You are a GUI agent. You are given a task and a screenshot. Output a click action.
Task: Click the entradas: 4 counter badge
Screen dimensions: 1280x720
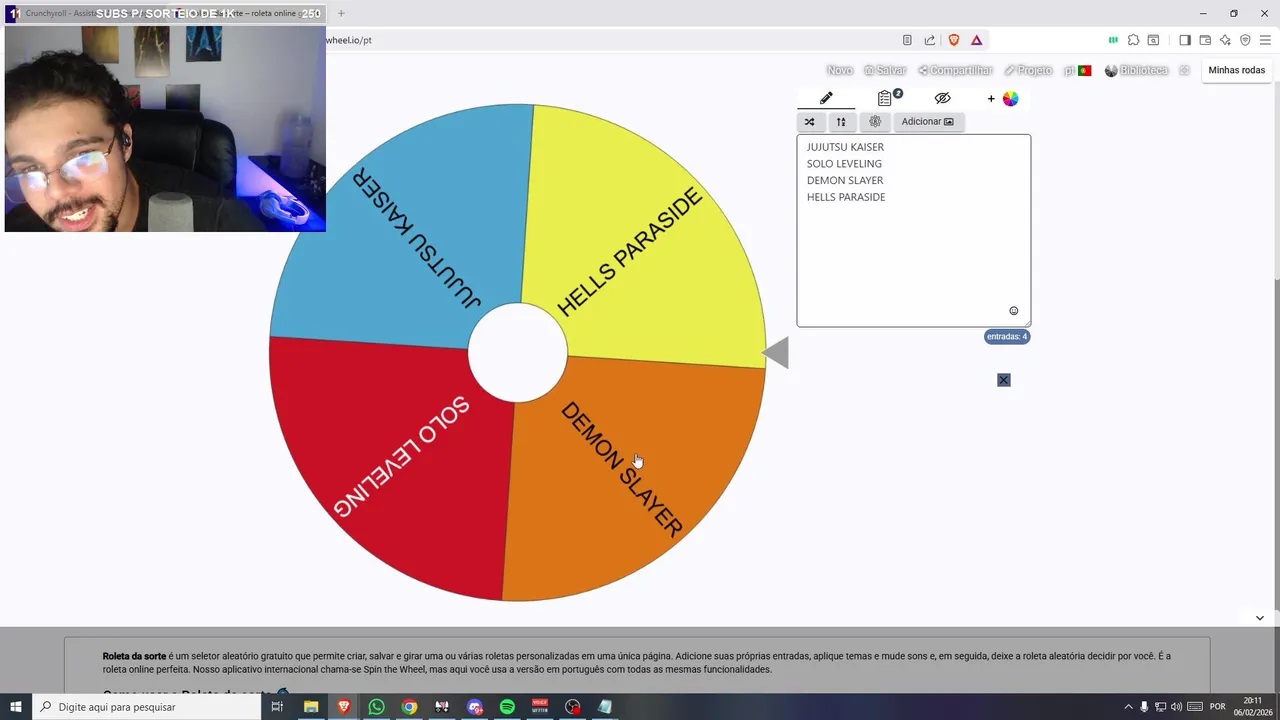1007,337
